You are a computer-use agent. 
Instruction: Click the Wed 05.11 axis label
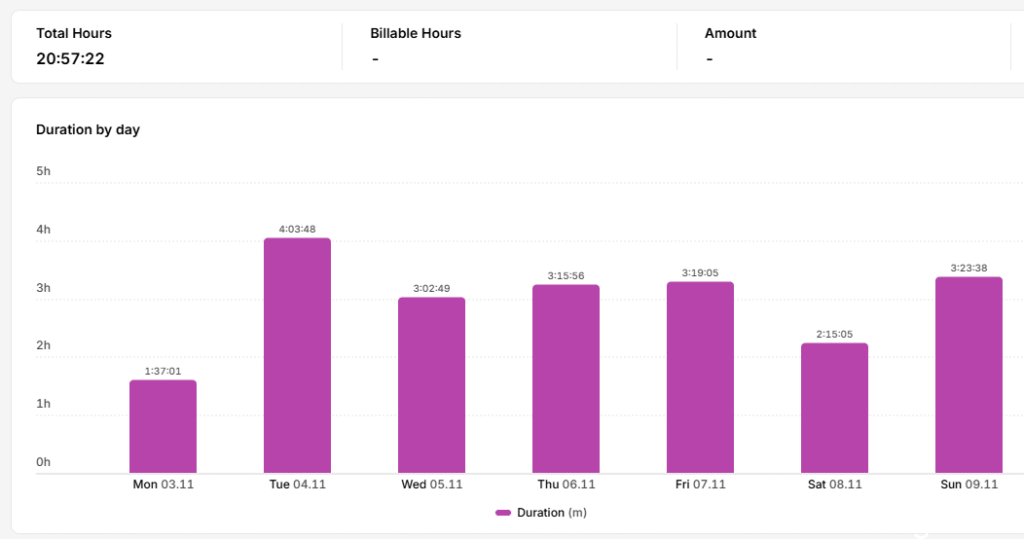[x=432, y=484]
